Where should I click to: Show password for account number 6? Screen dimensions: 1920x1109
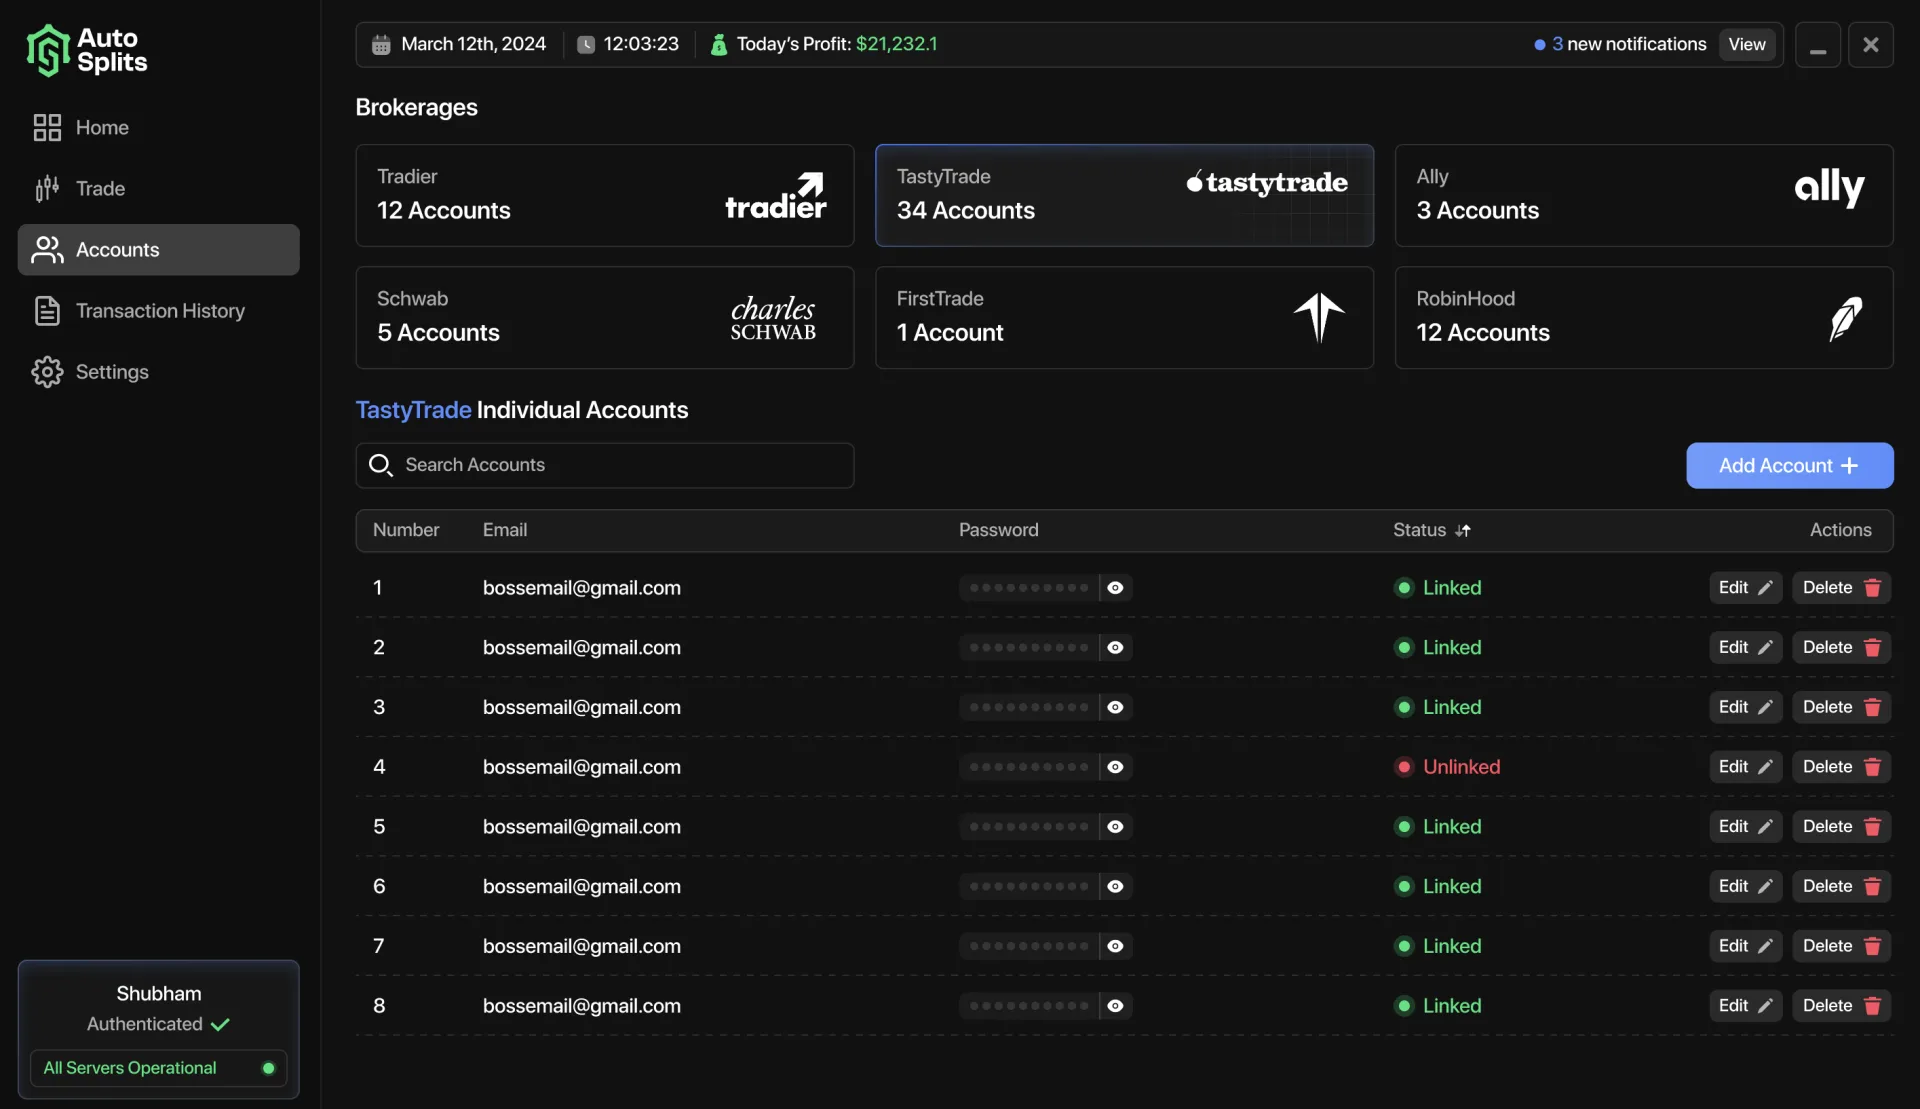tap(1115, 886)
